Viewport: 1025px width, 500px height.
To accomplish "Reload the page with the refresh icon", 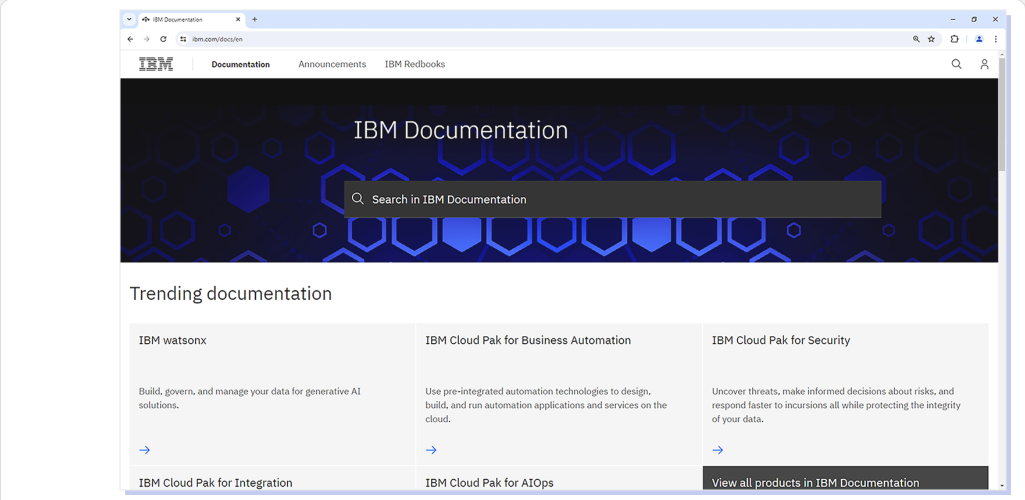I will (163, 39).
